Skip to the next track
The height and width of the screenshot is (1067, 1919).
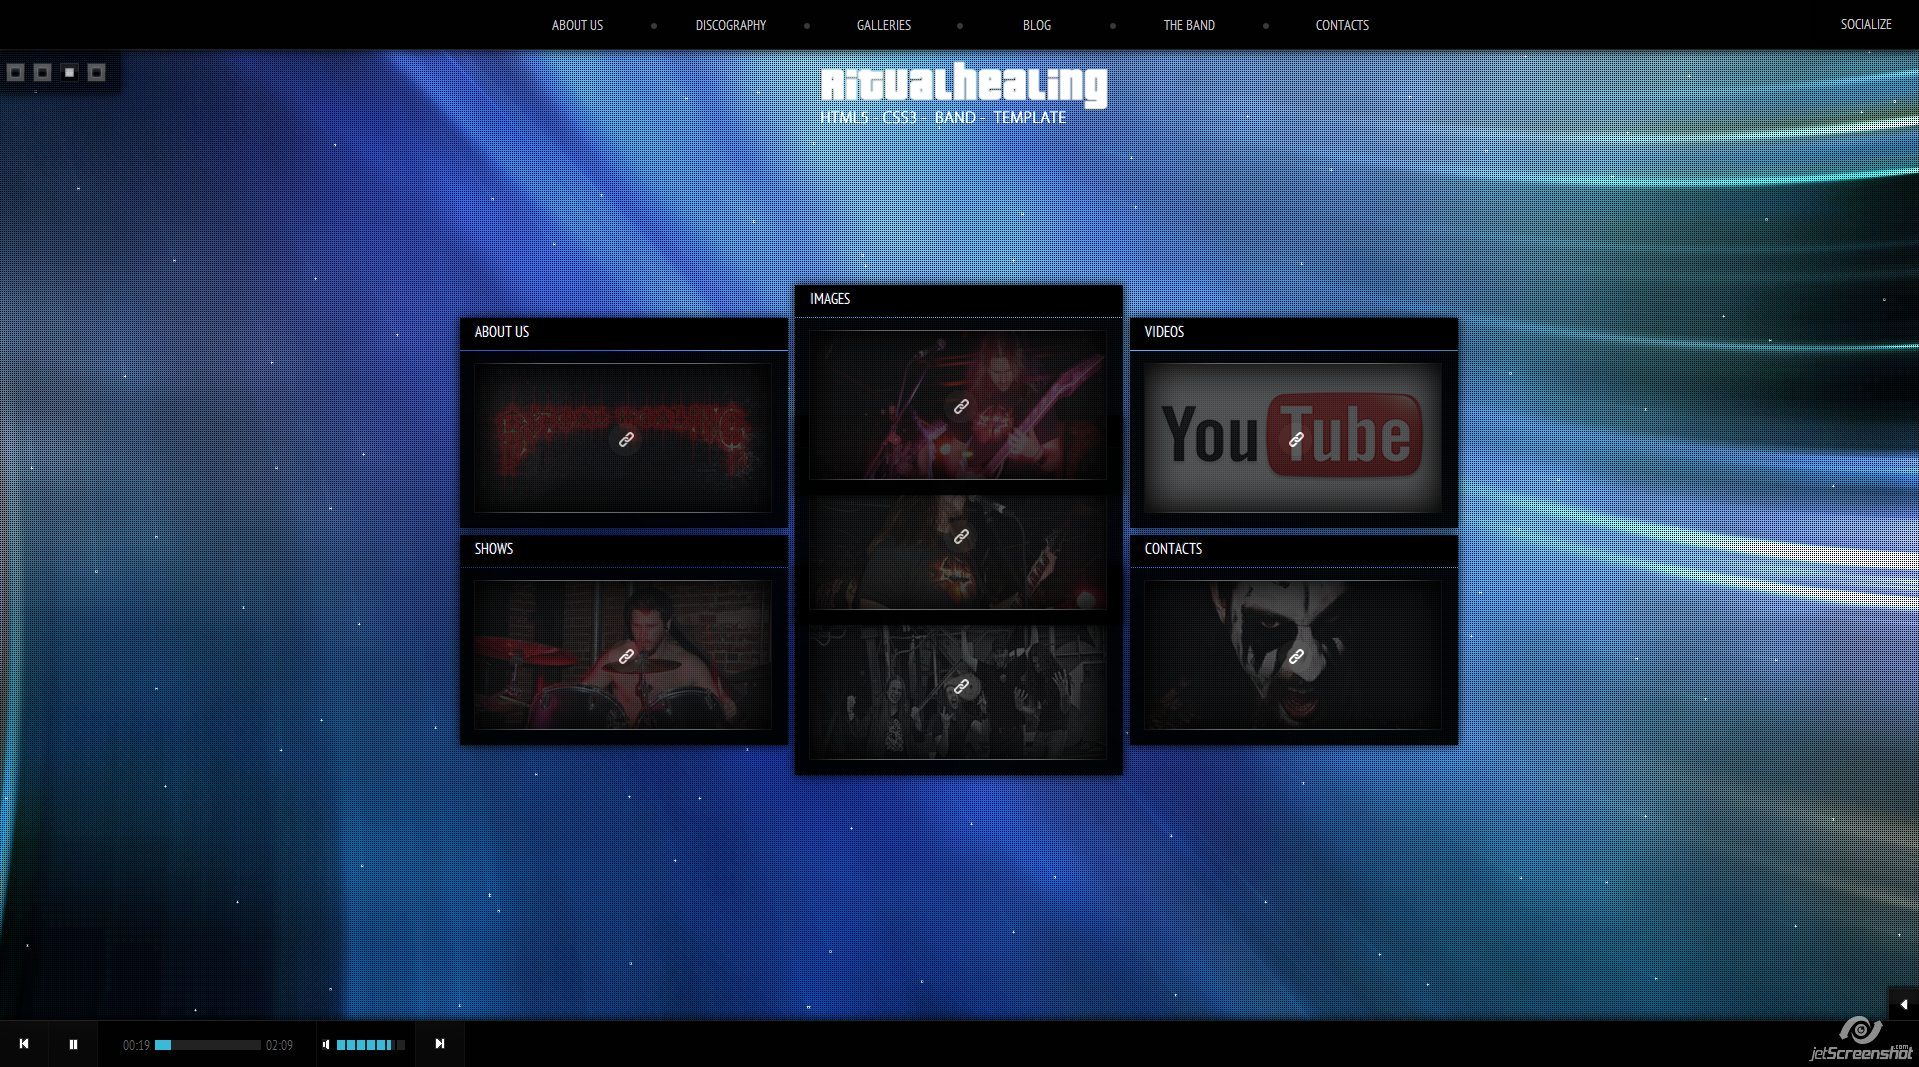tap(440, 1044)
